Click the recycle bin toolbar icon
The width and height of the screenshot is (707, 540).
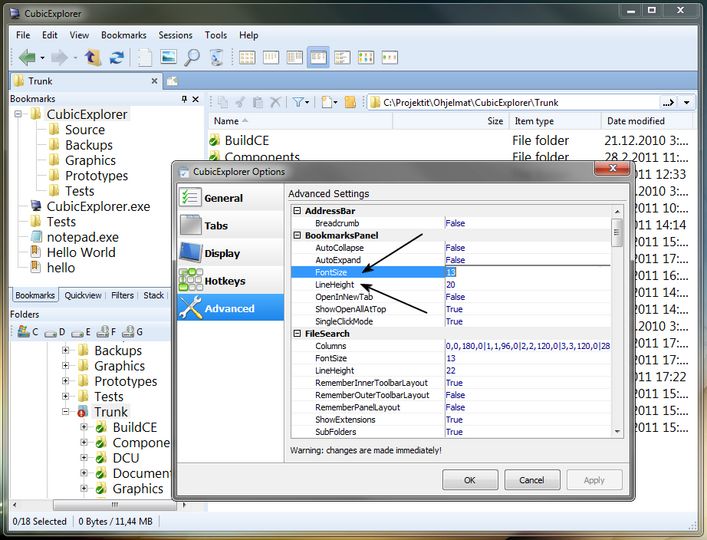217,58
